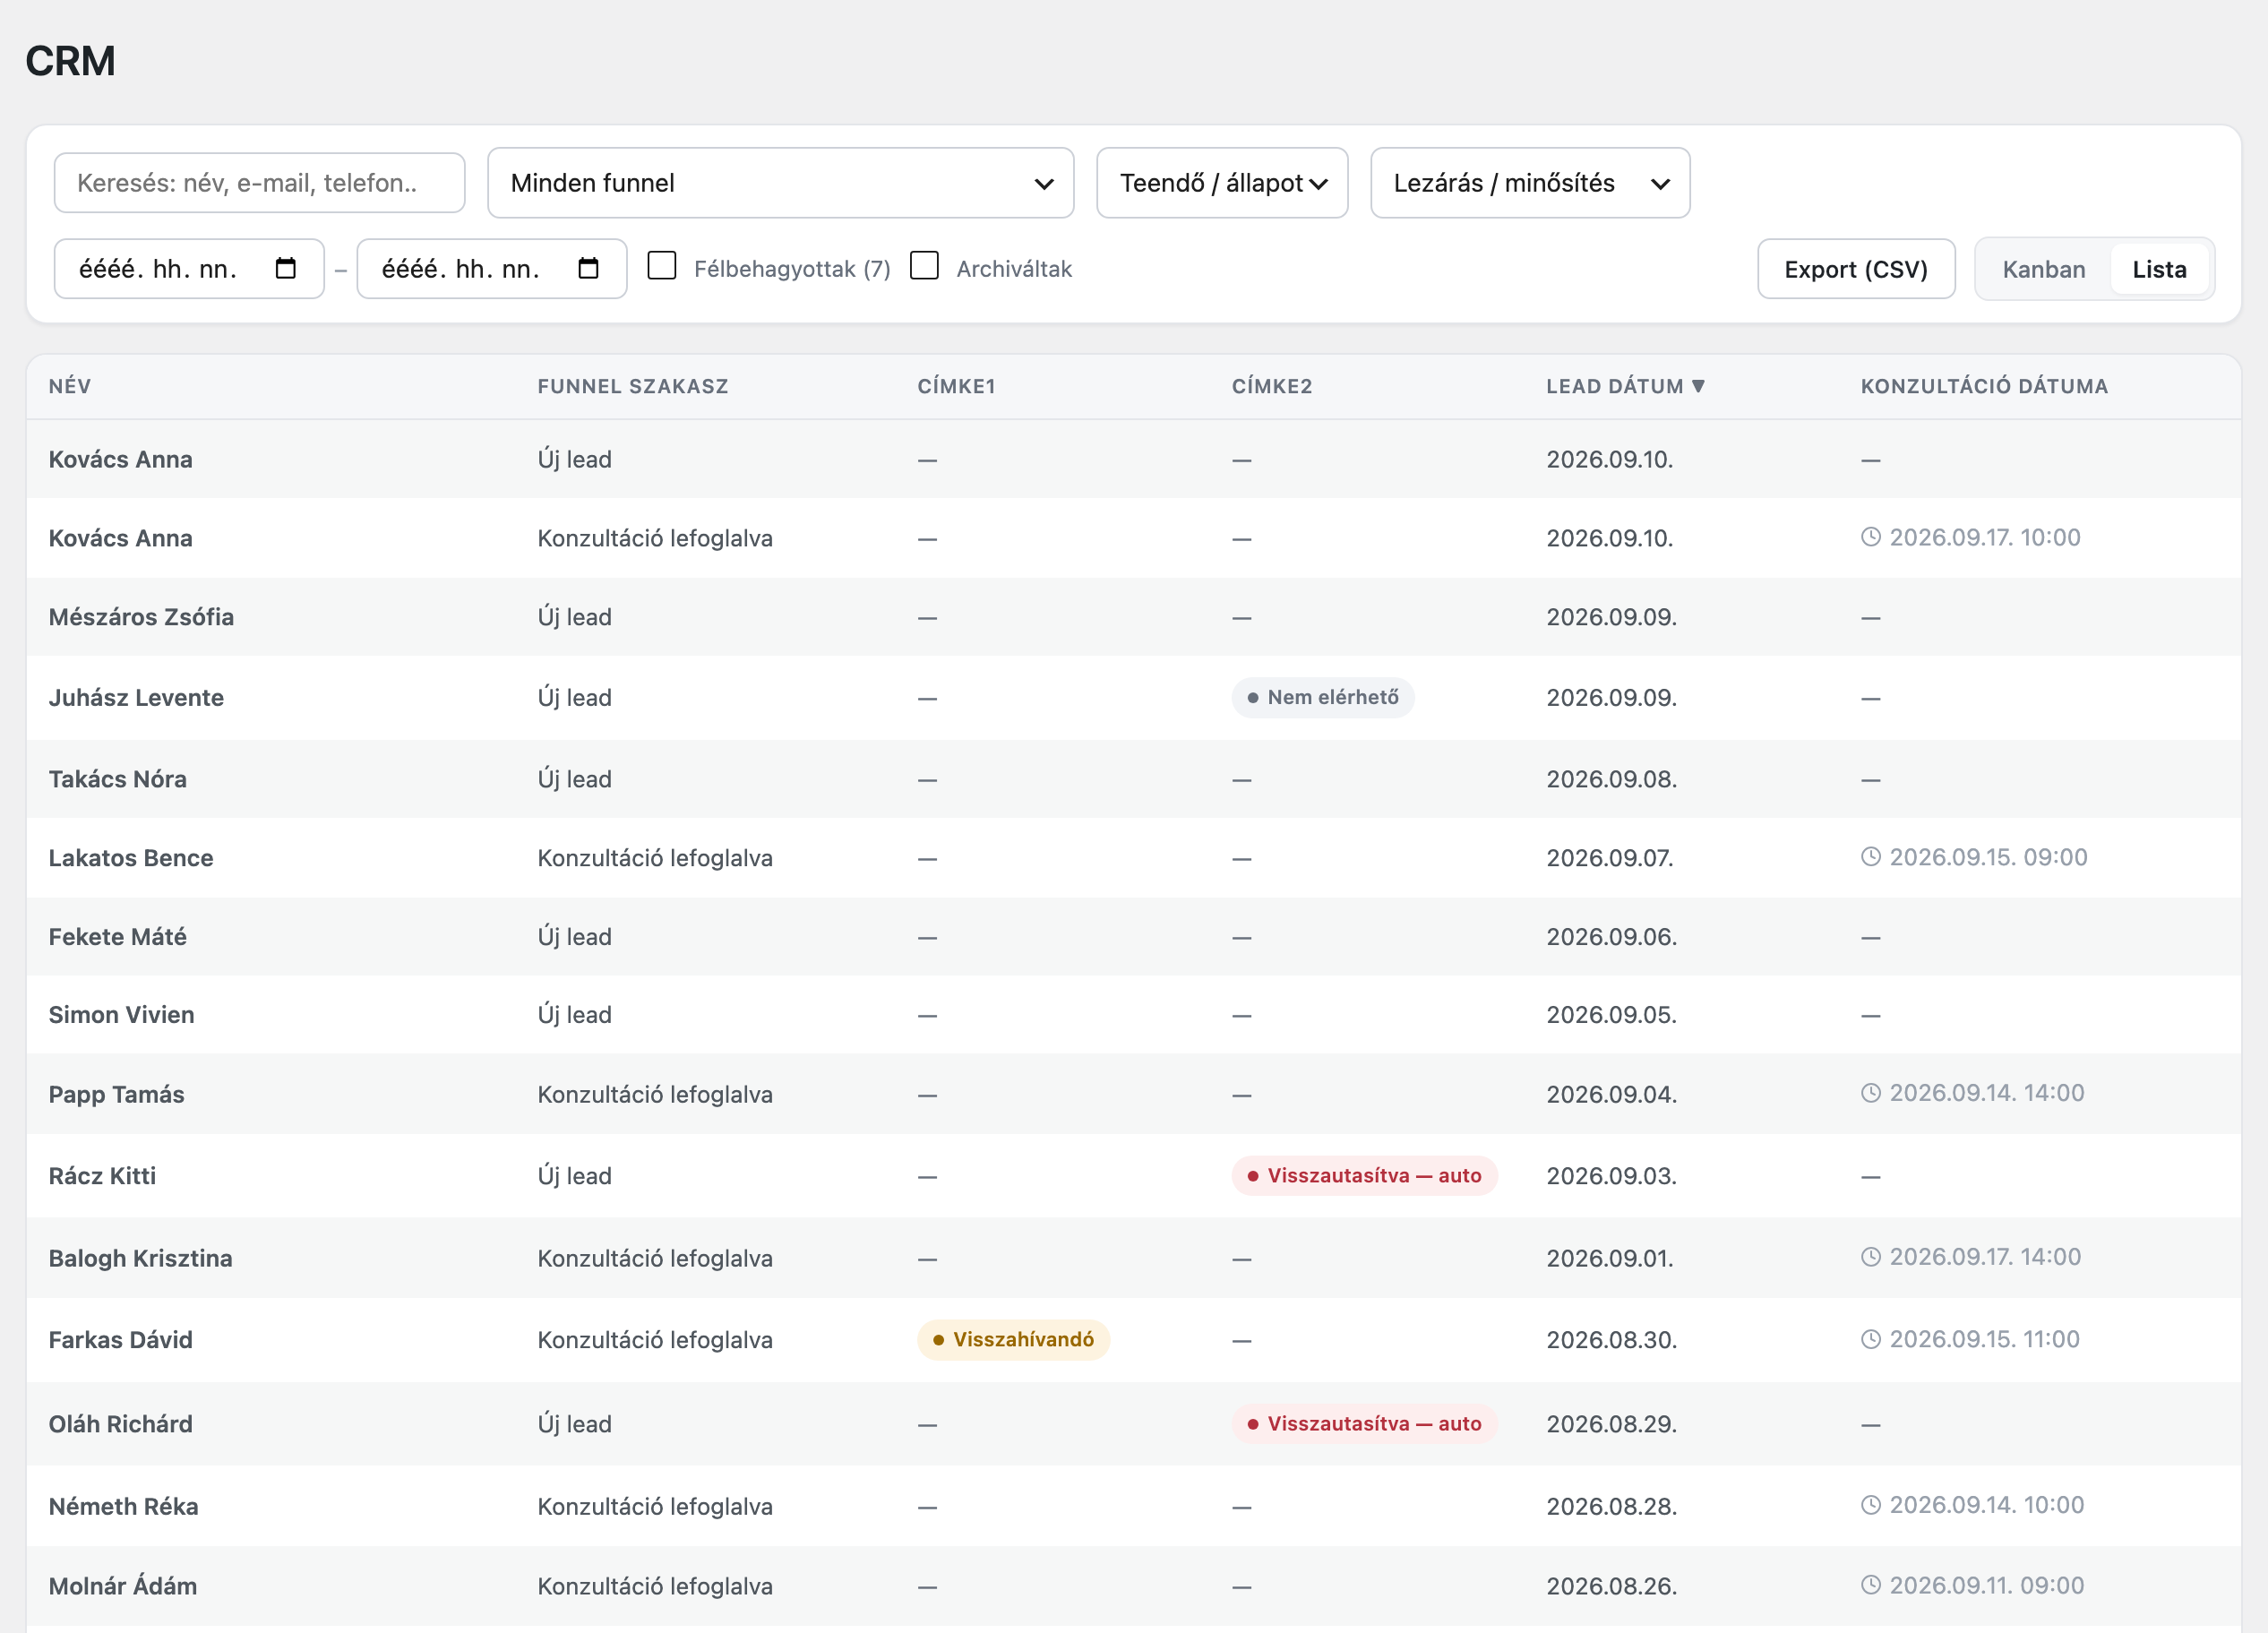Click Visszautasítva — auto tag for Oláh Richárd
Viewport: 2268px width, 1633px height.
click(1364, 1423)
